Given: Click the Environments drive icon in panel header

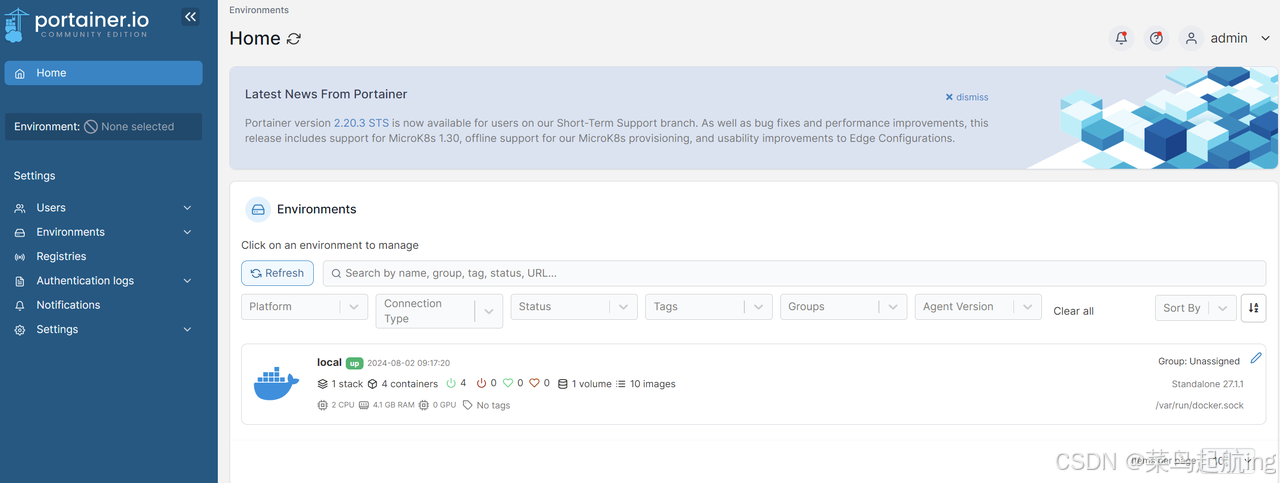Looking at the screenshot, I should coord(258,209).
